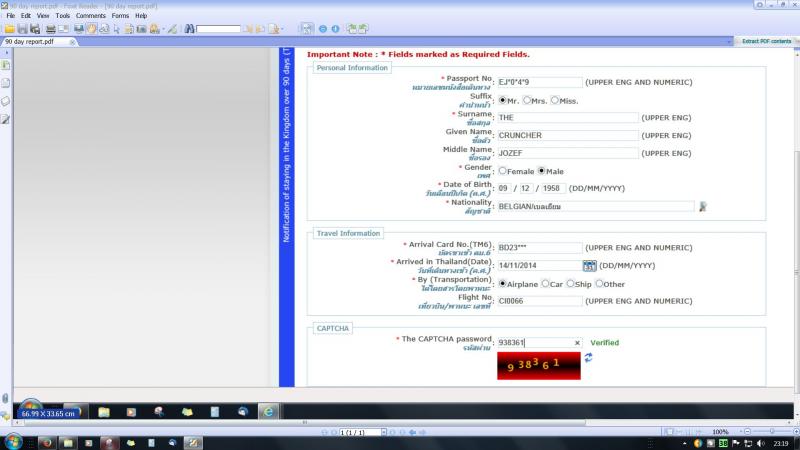Click the Print icon in toolbar
The height and width of the screenshot is (450, 800).
click(x=50, y=29)
